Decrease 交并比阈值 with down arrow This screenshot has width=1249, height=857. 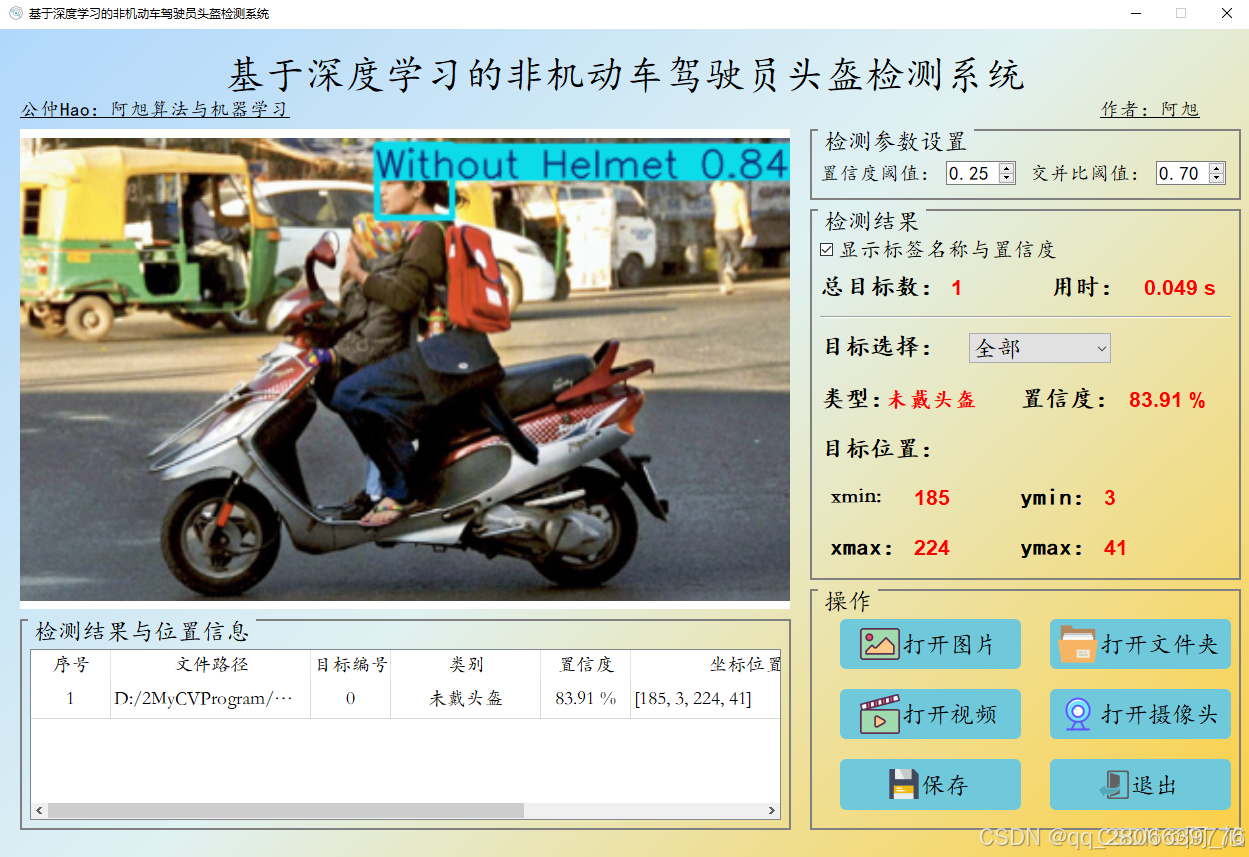click(1216, 178)
